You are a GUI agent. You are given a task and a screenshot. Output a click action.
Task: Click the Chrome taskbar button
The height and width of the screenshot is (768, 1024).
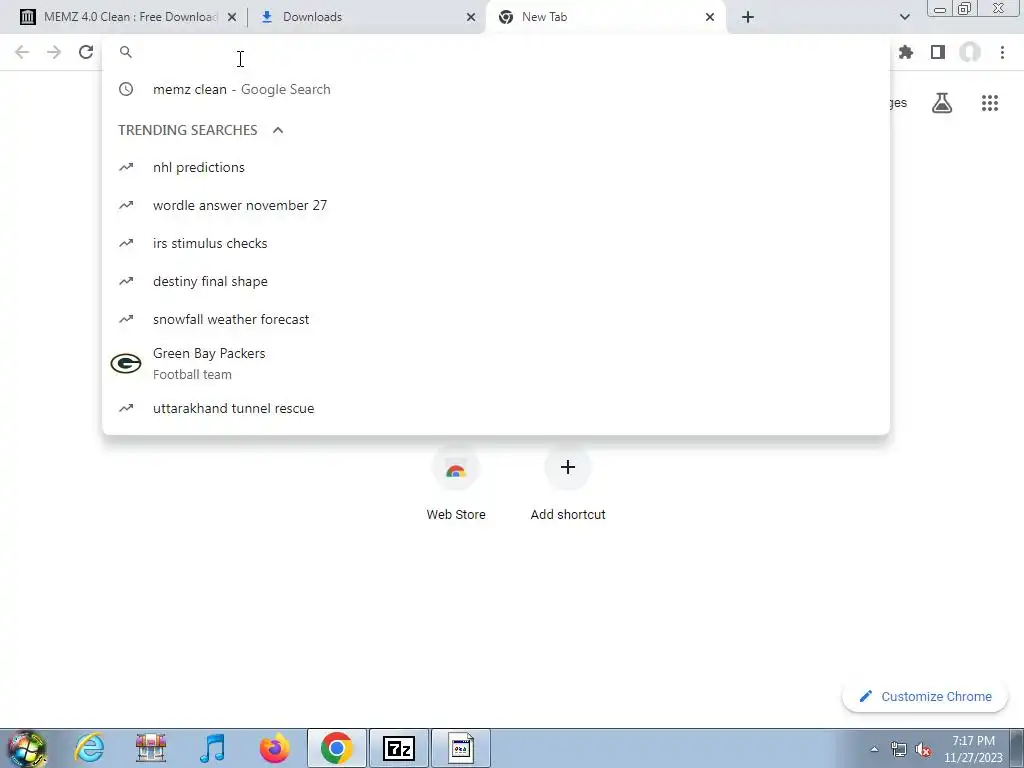pos(336,748)
